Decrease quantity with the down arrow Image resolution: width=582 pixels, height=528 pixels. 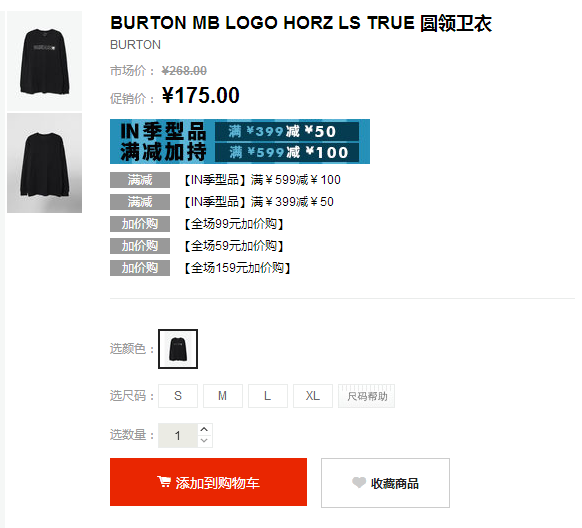tap(204, 441)
